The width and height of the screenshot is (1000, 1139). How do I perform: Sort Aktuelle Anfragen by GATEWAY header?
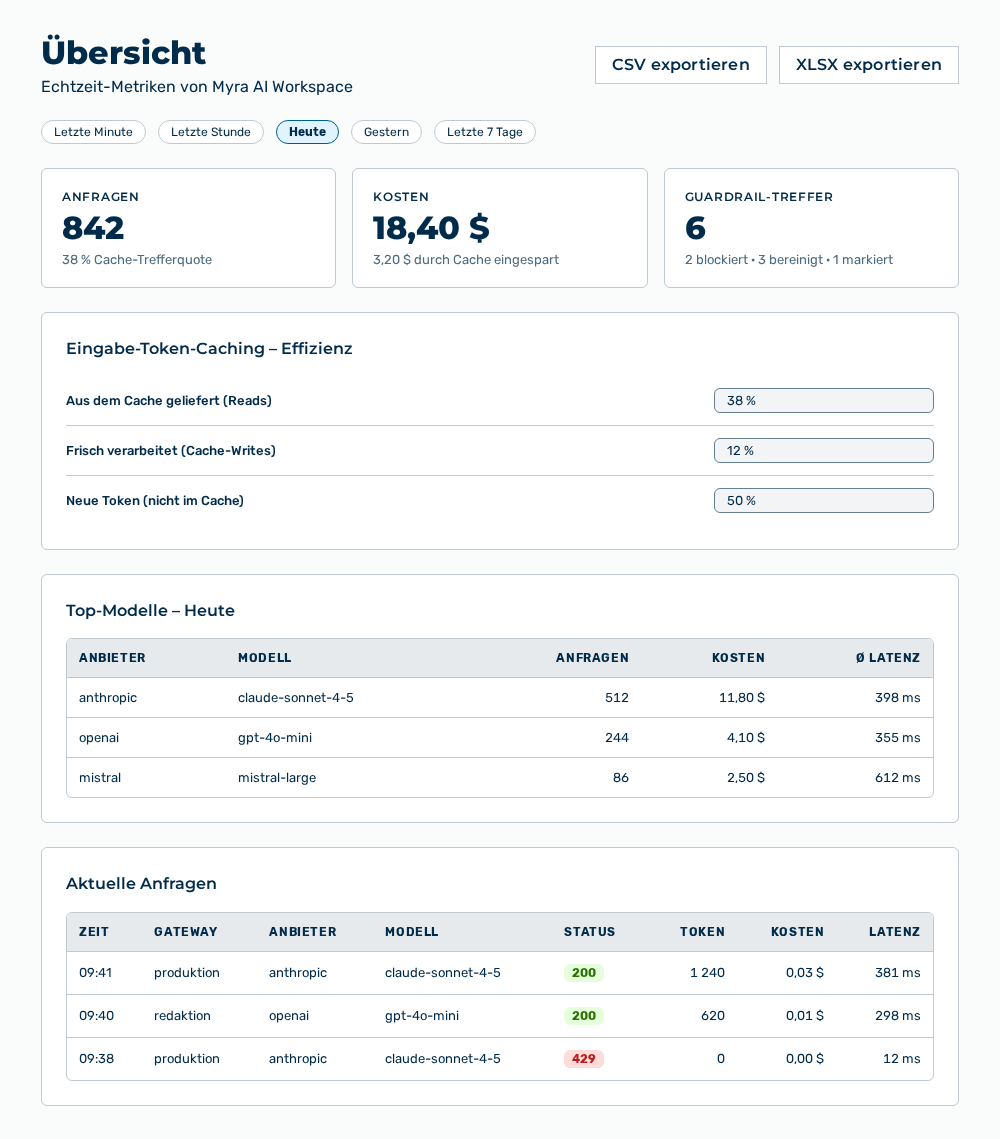(186, 932)
